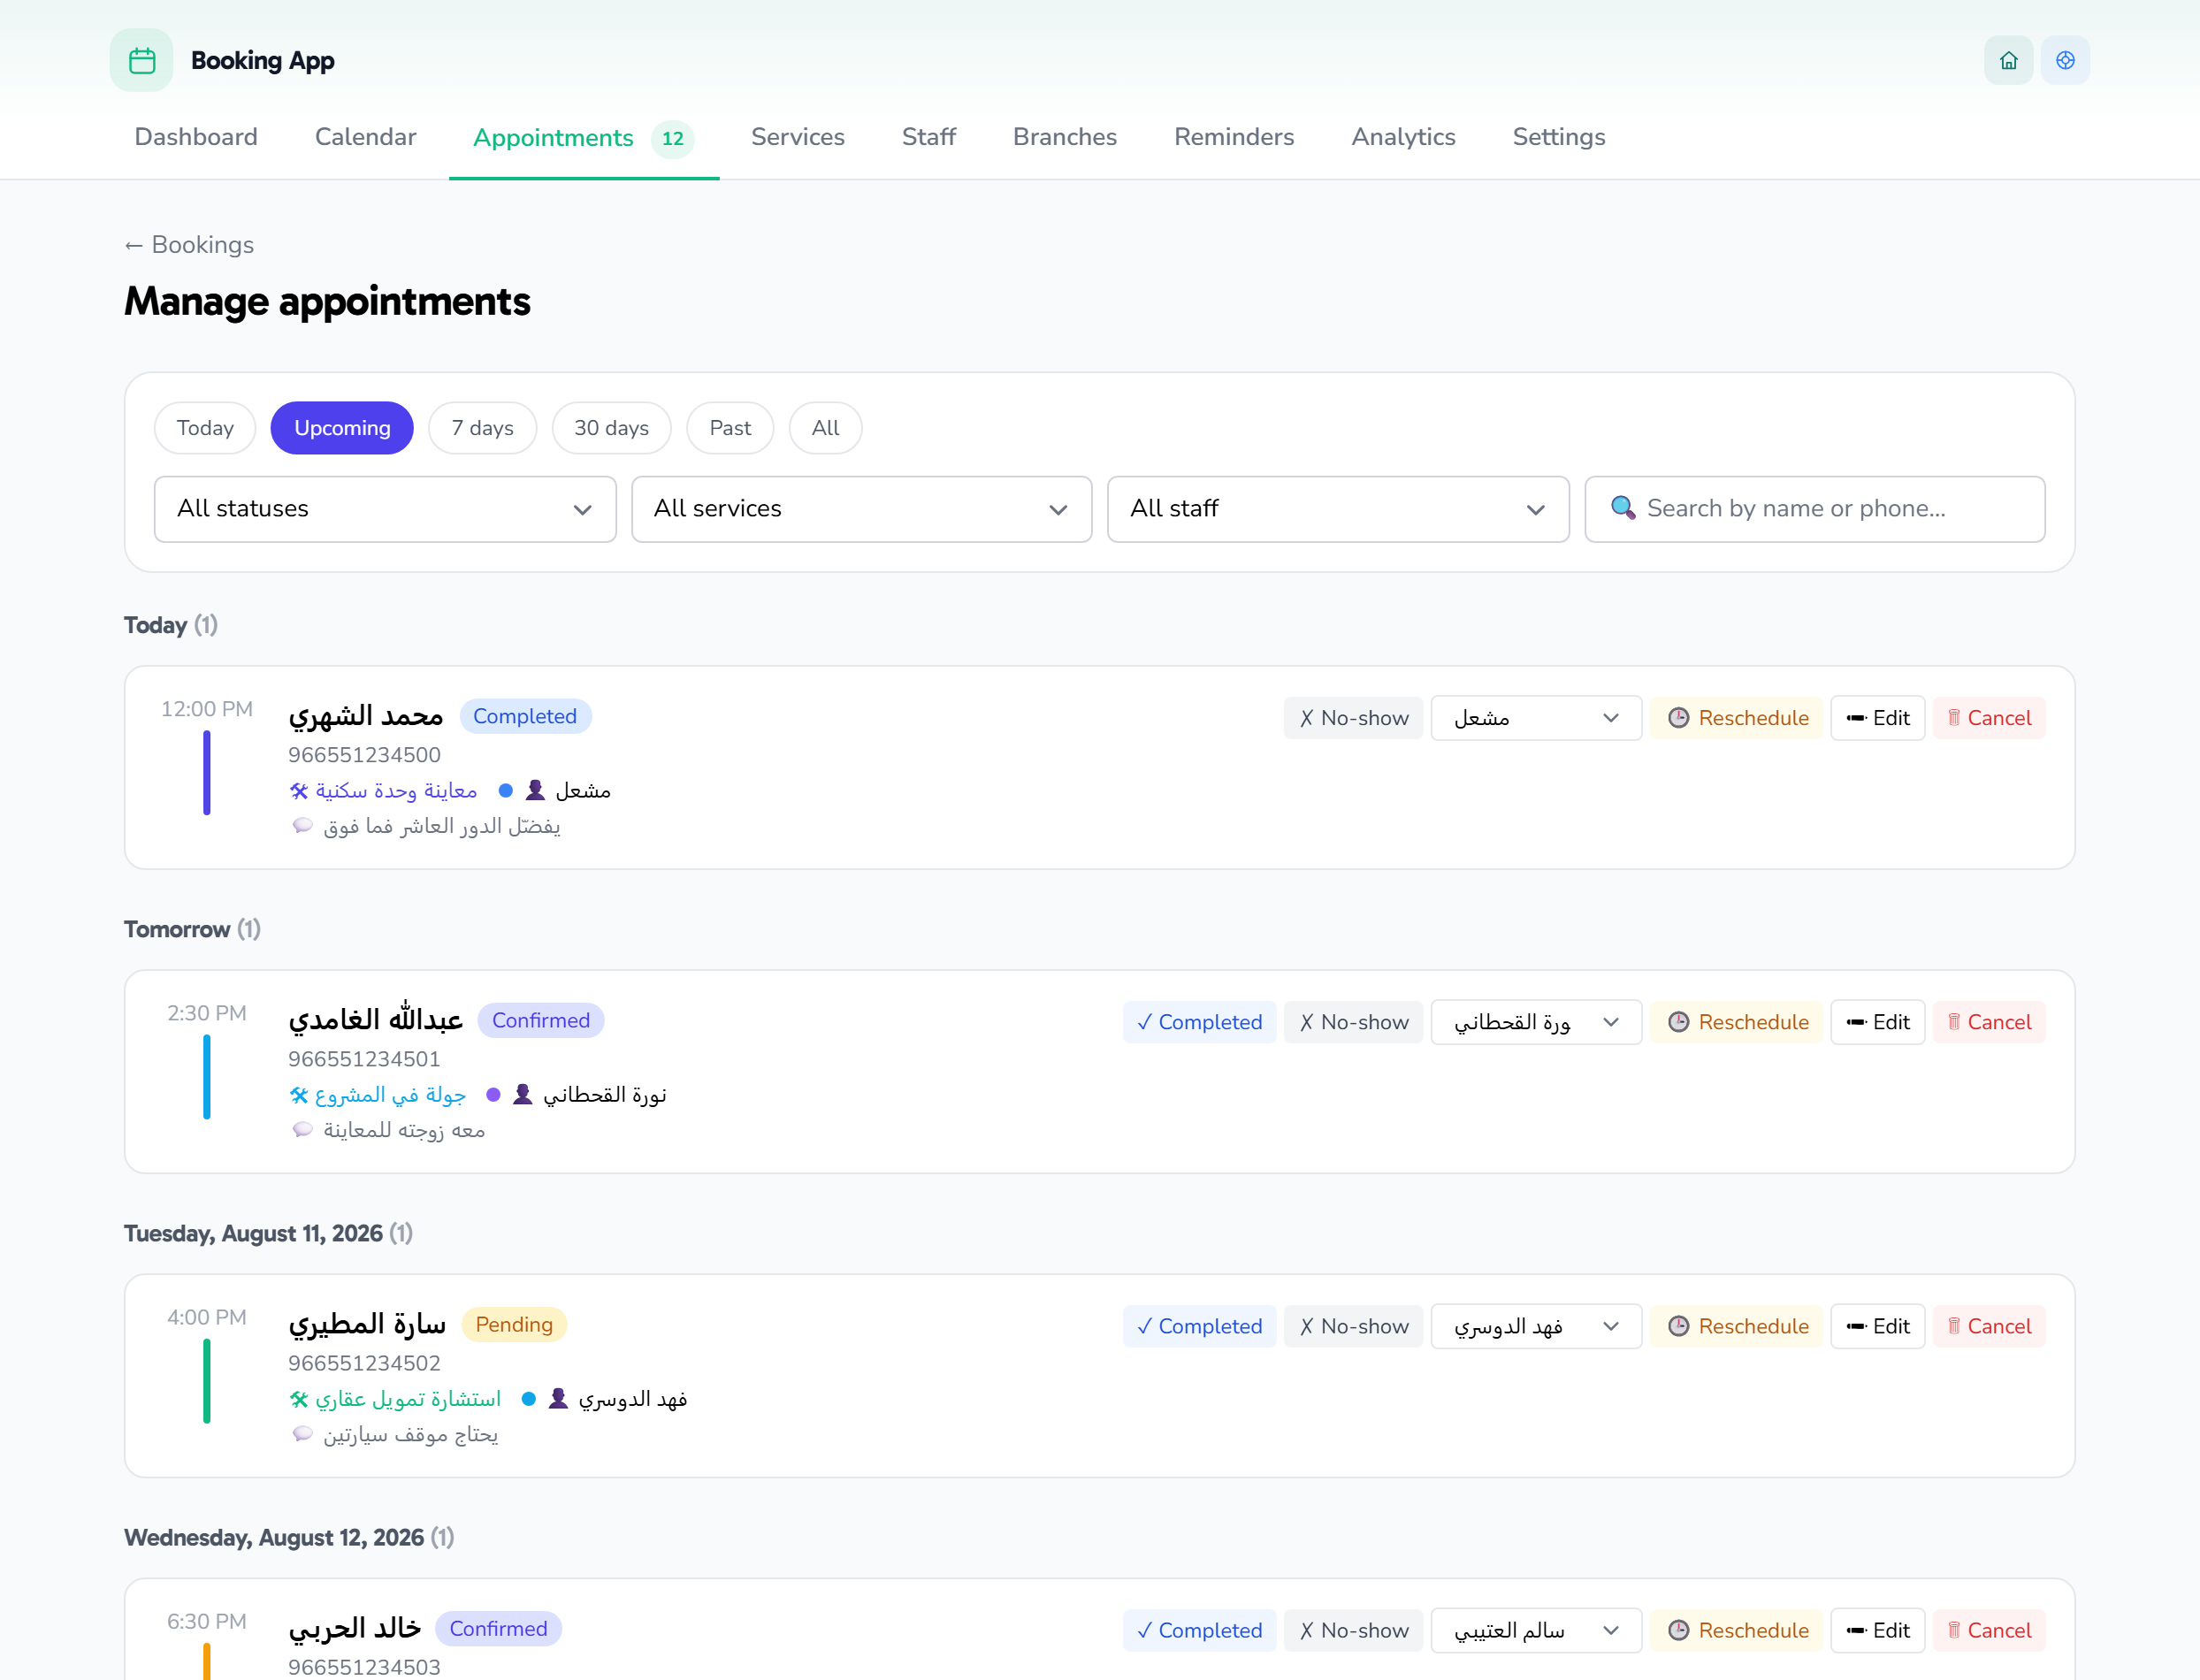This screenshot has height=1680, width=2200.
Task: Click the Confirmed status badge for عبدالله الغامدي
Action: point(541,1020)
